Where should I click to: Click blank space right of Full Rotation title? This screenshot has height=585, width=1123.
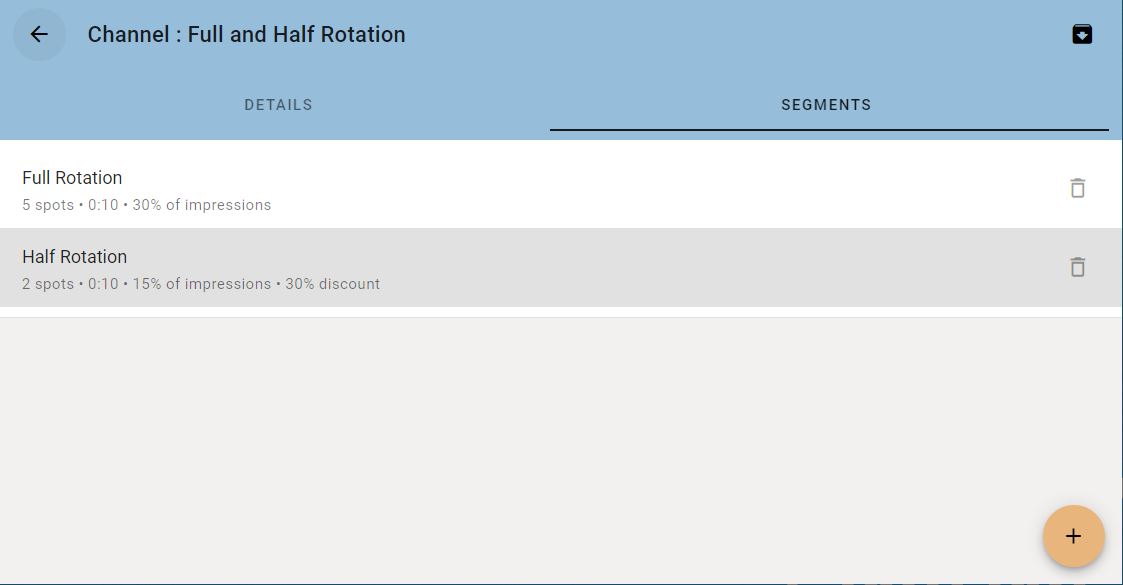tap(573, 178)
